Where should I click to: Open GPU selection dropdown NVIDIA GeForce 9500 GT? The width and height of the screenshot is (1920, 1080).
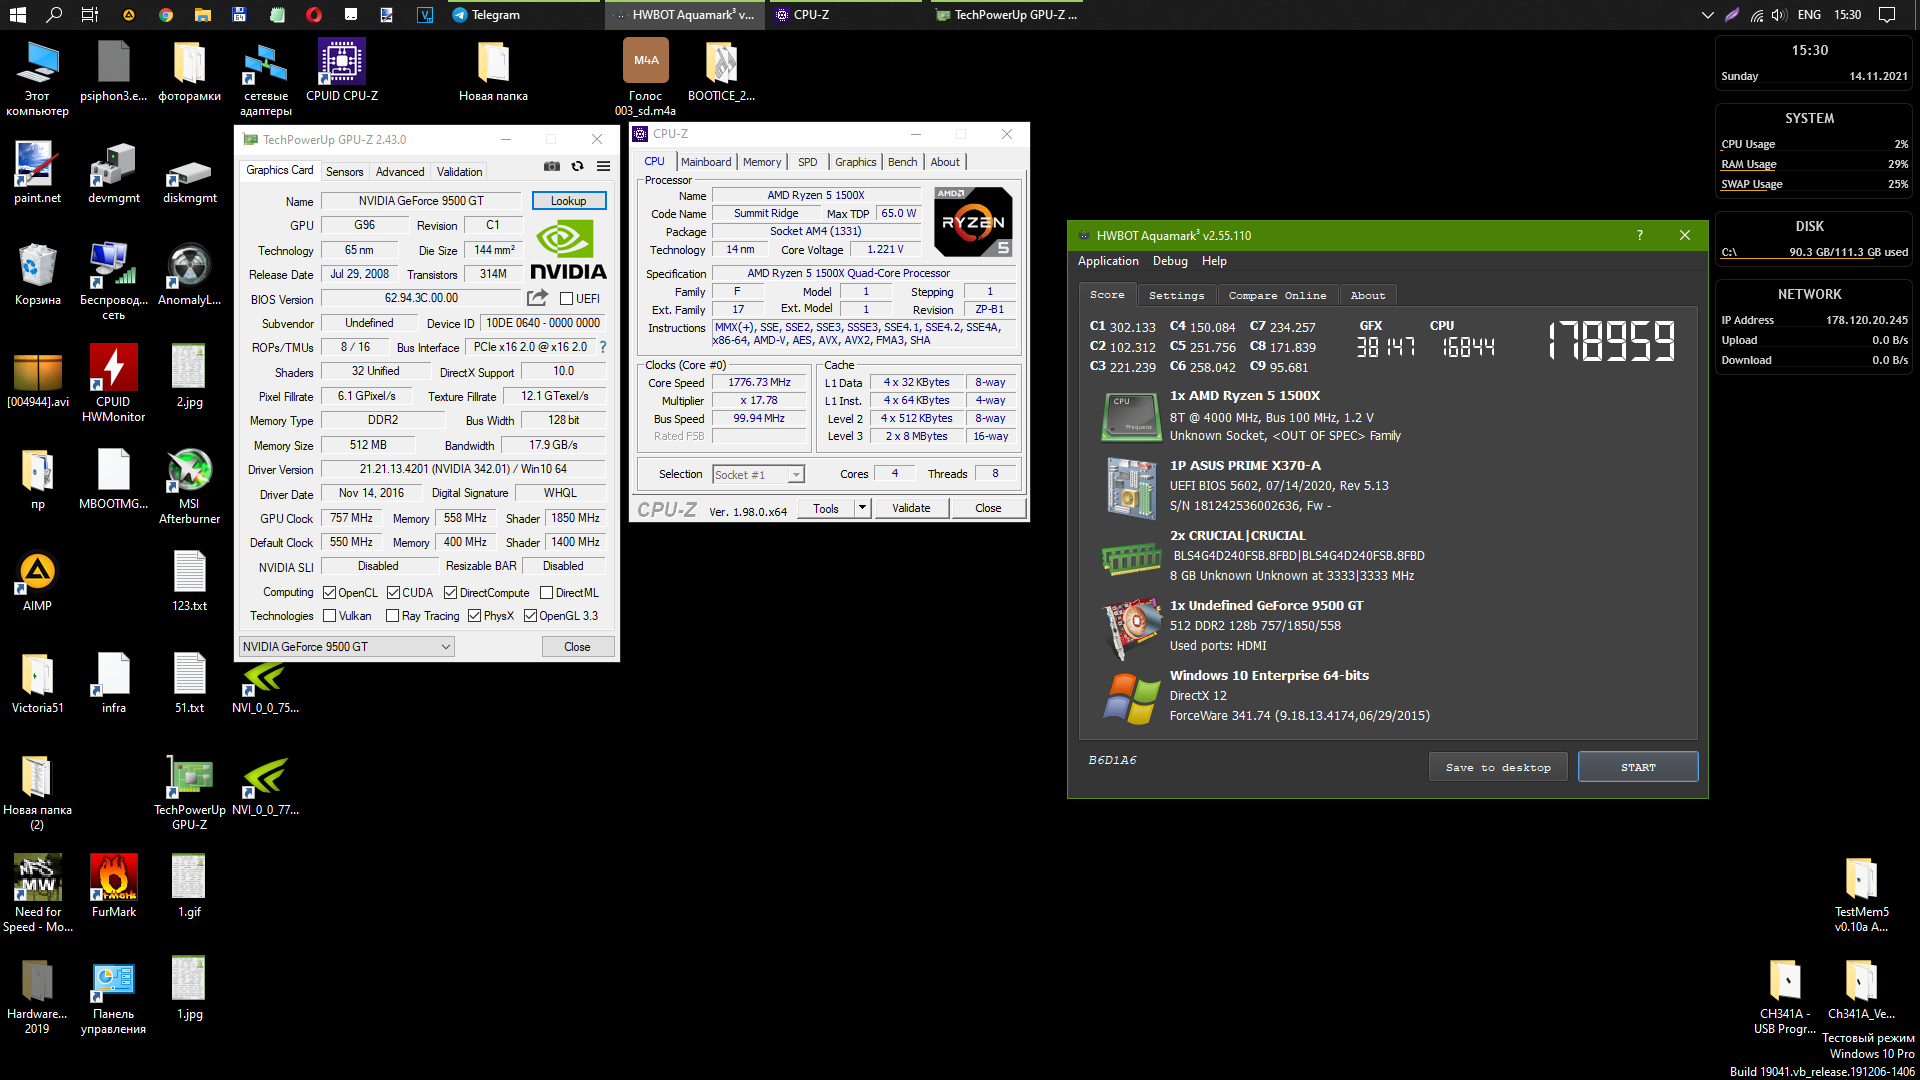[347, 646]
